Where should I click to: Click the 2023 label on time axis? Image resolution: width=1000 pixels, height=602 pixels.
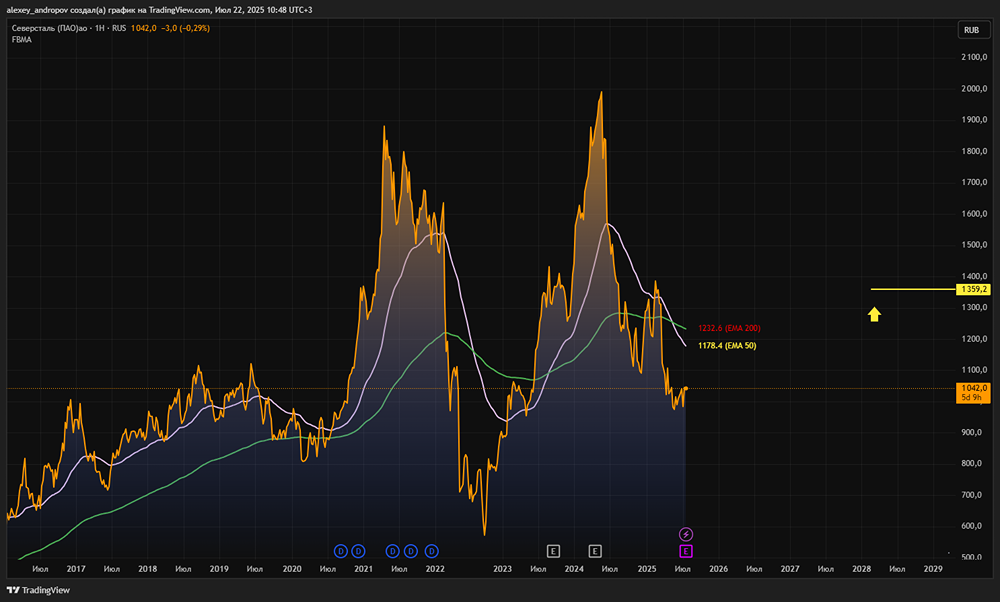pos(502,569)
